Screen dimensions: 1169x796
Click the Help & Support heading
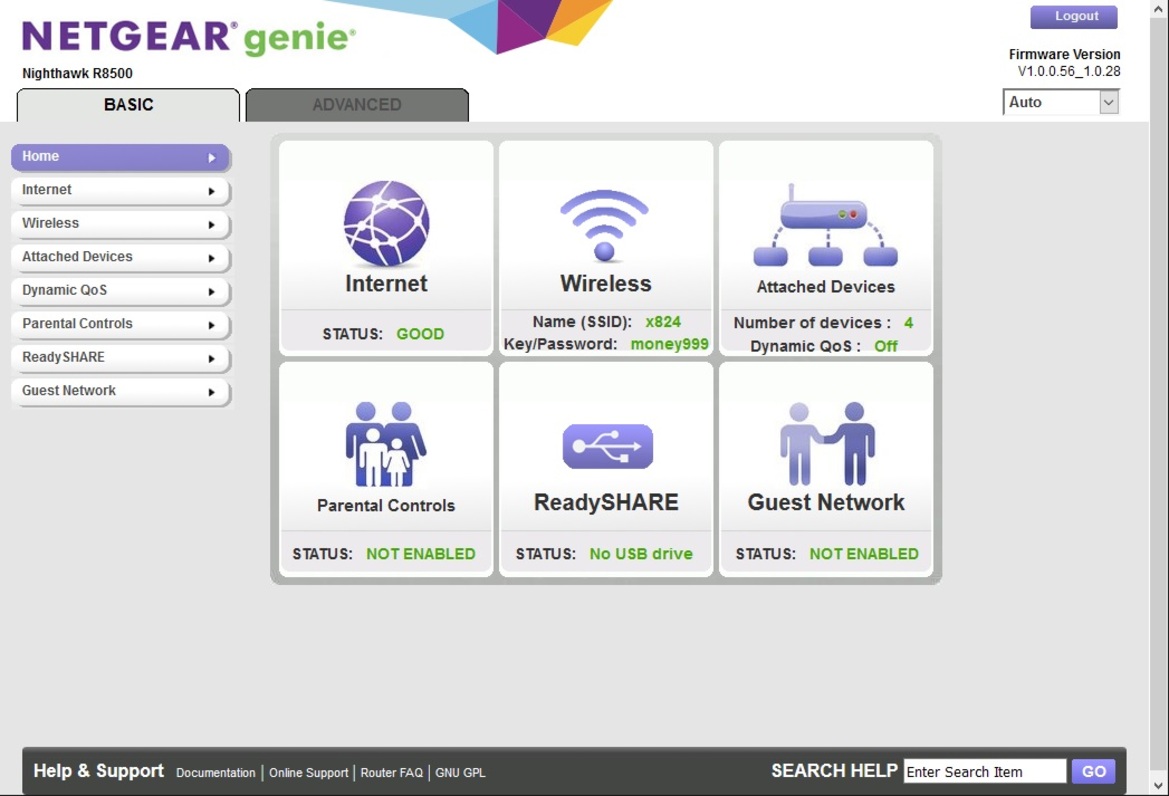98,771
